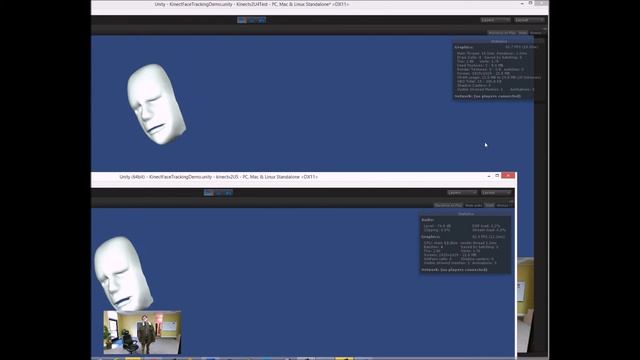The image size is (640, 360).
Task: Toggle Maximize on Play in front window
Action: pyautogui.click(x=448, y=205)
